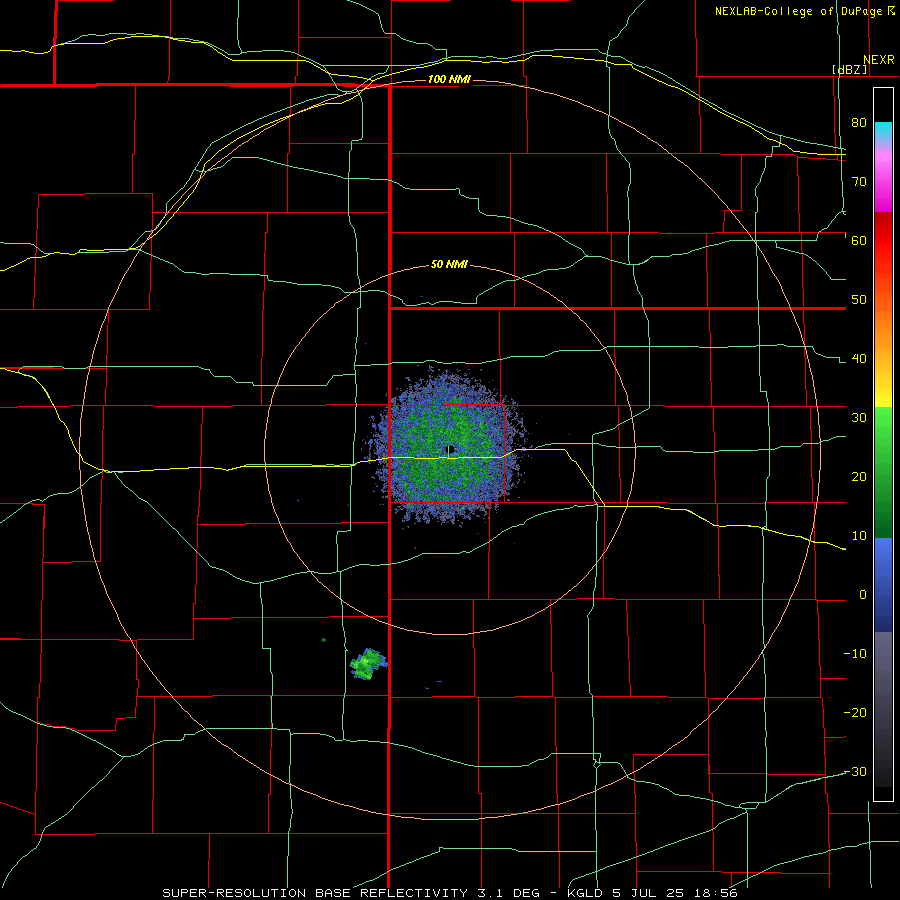Click the 5 JUL 25 date in the caption
This screenshot has width=900, height=900.
[651, 893]
